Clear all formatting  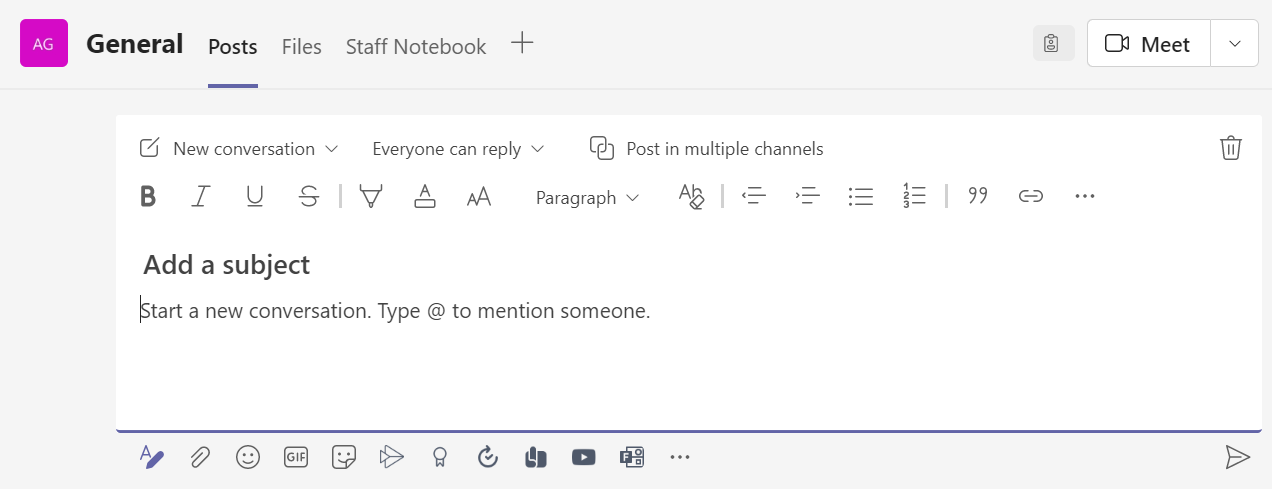(692, 196)
